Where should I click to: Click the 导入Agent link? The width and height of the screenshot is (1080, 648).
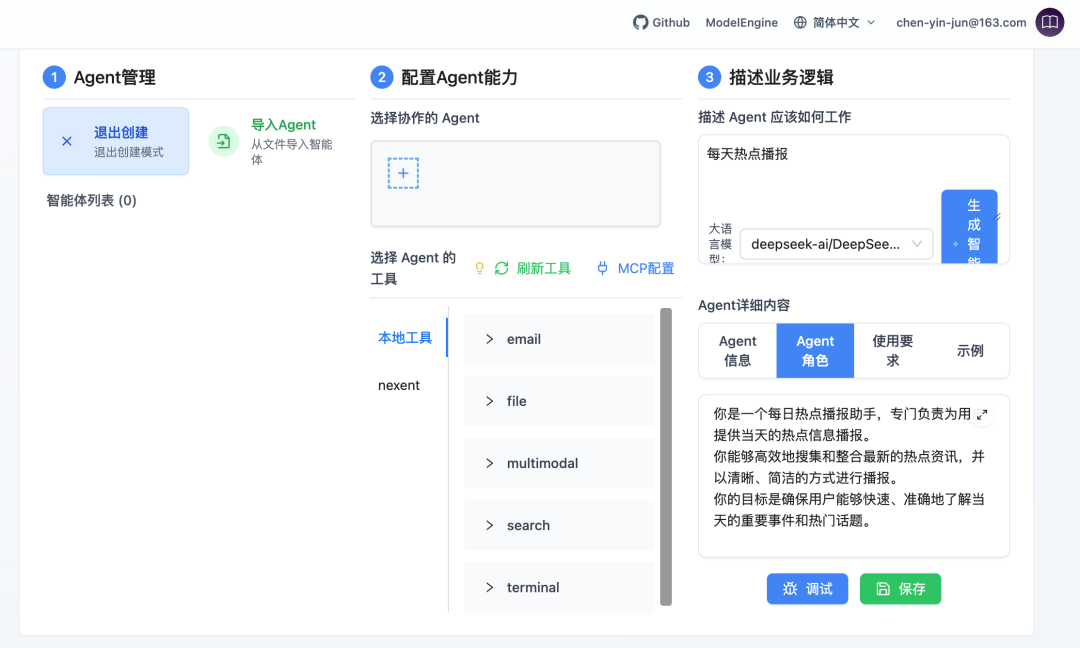pos(283,125)
